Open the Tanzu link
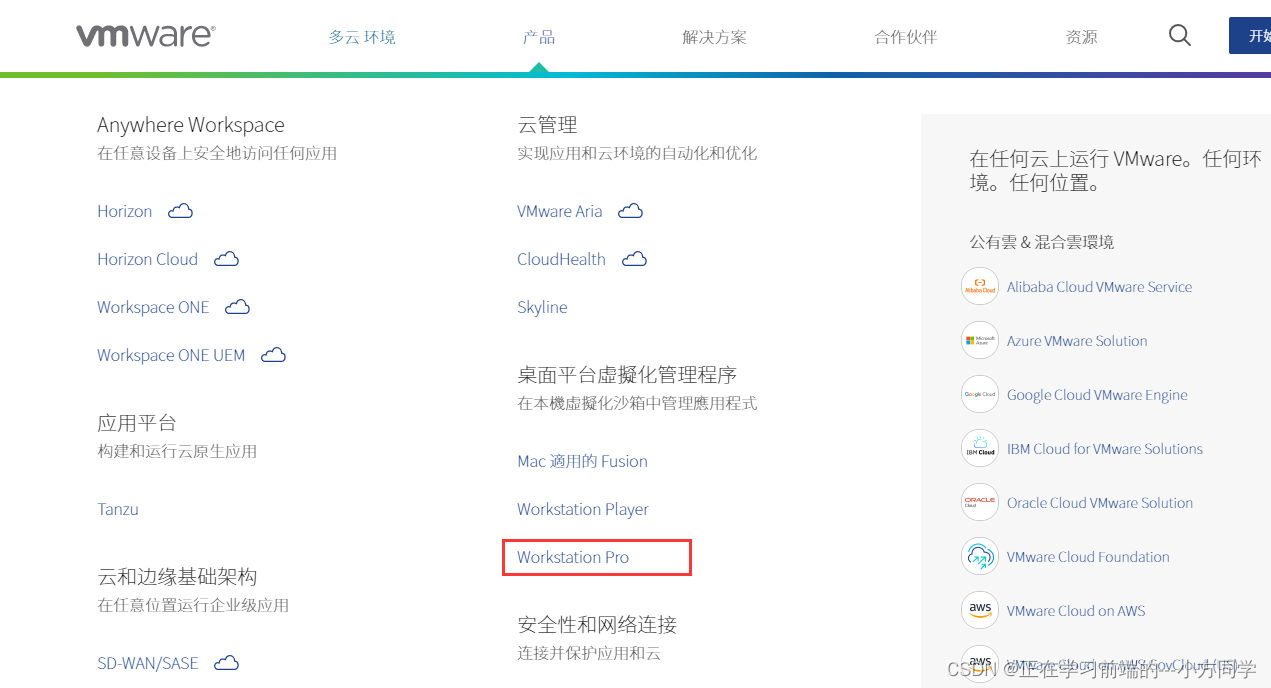Image resolution: width=1271 pixels, height=688 pixels. click(118, 509)
